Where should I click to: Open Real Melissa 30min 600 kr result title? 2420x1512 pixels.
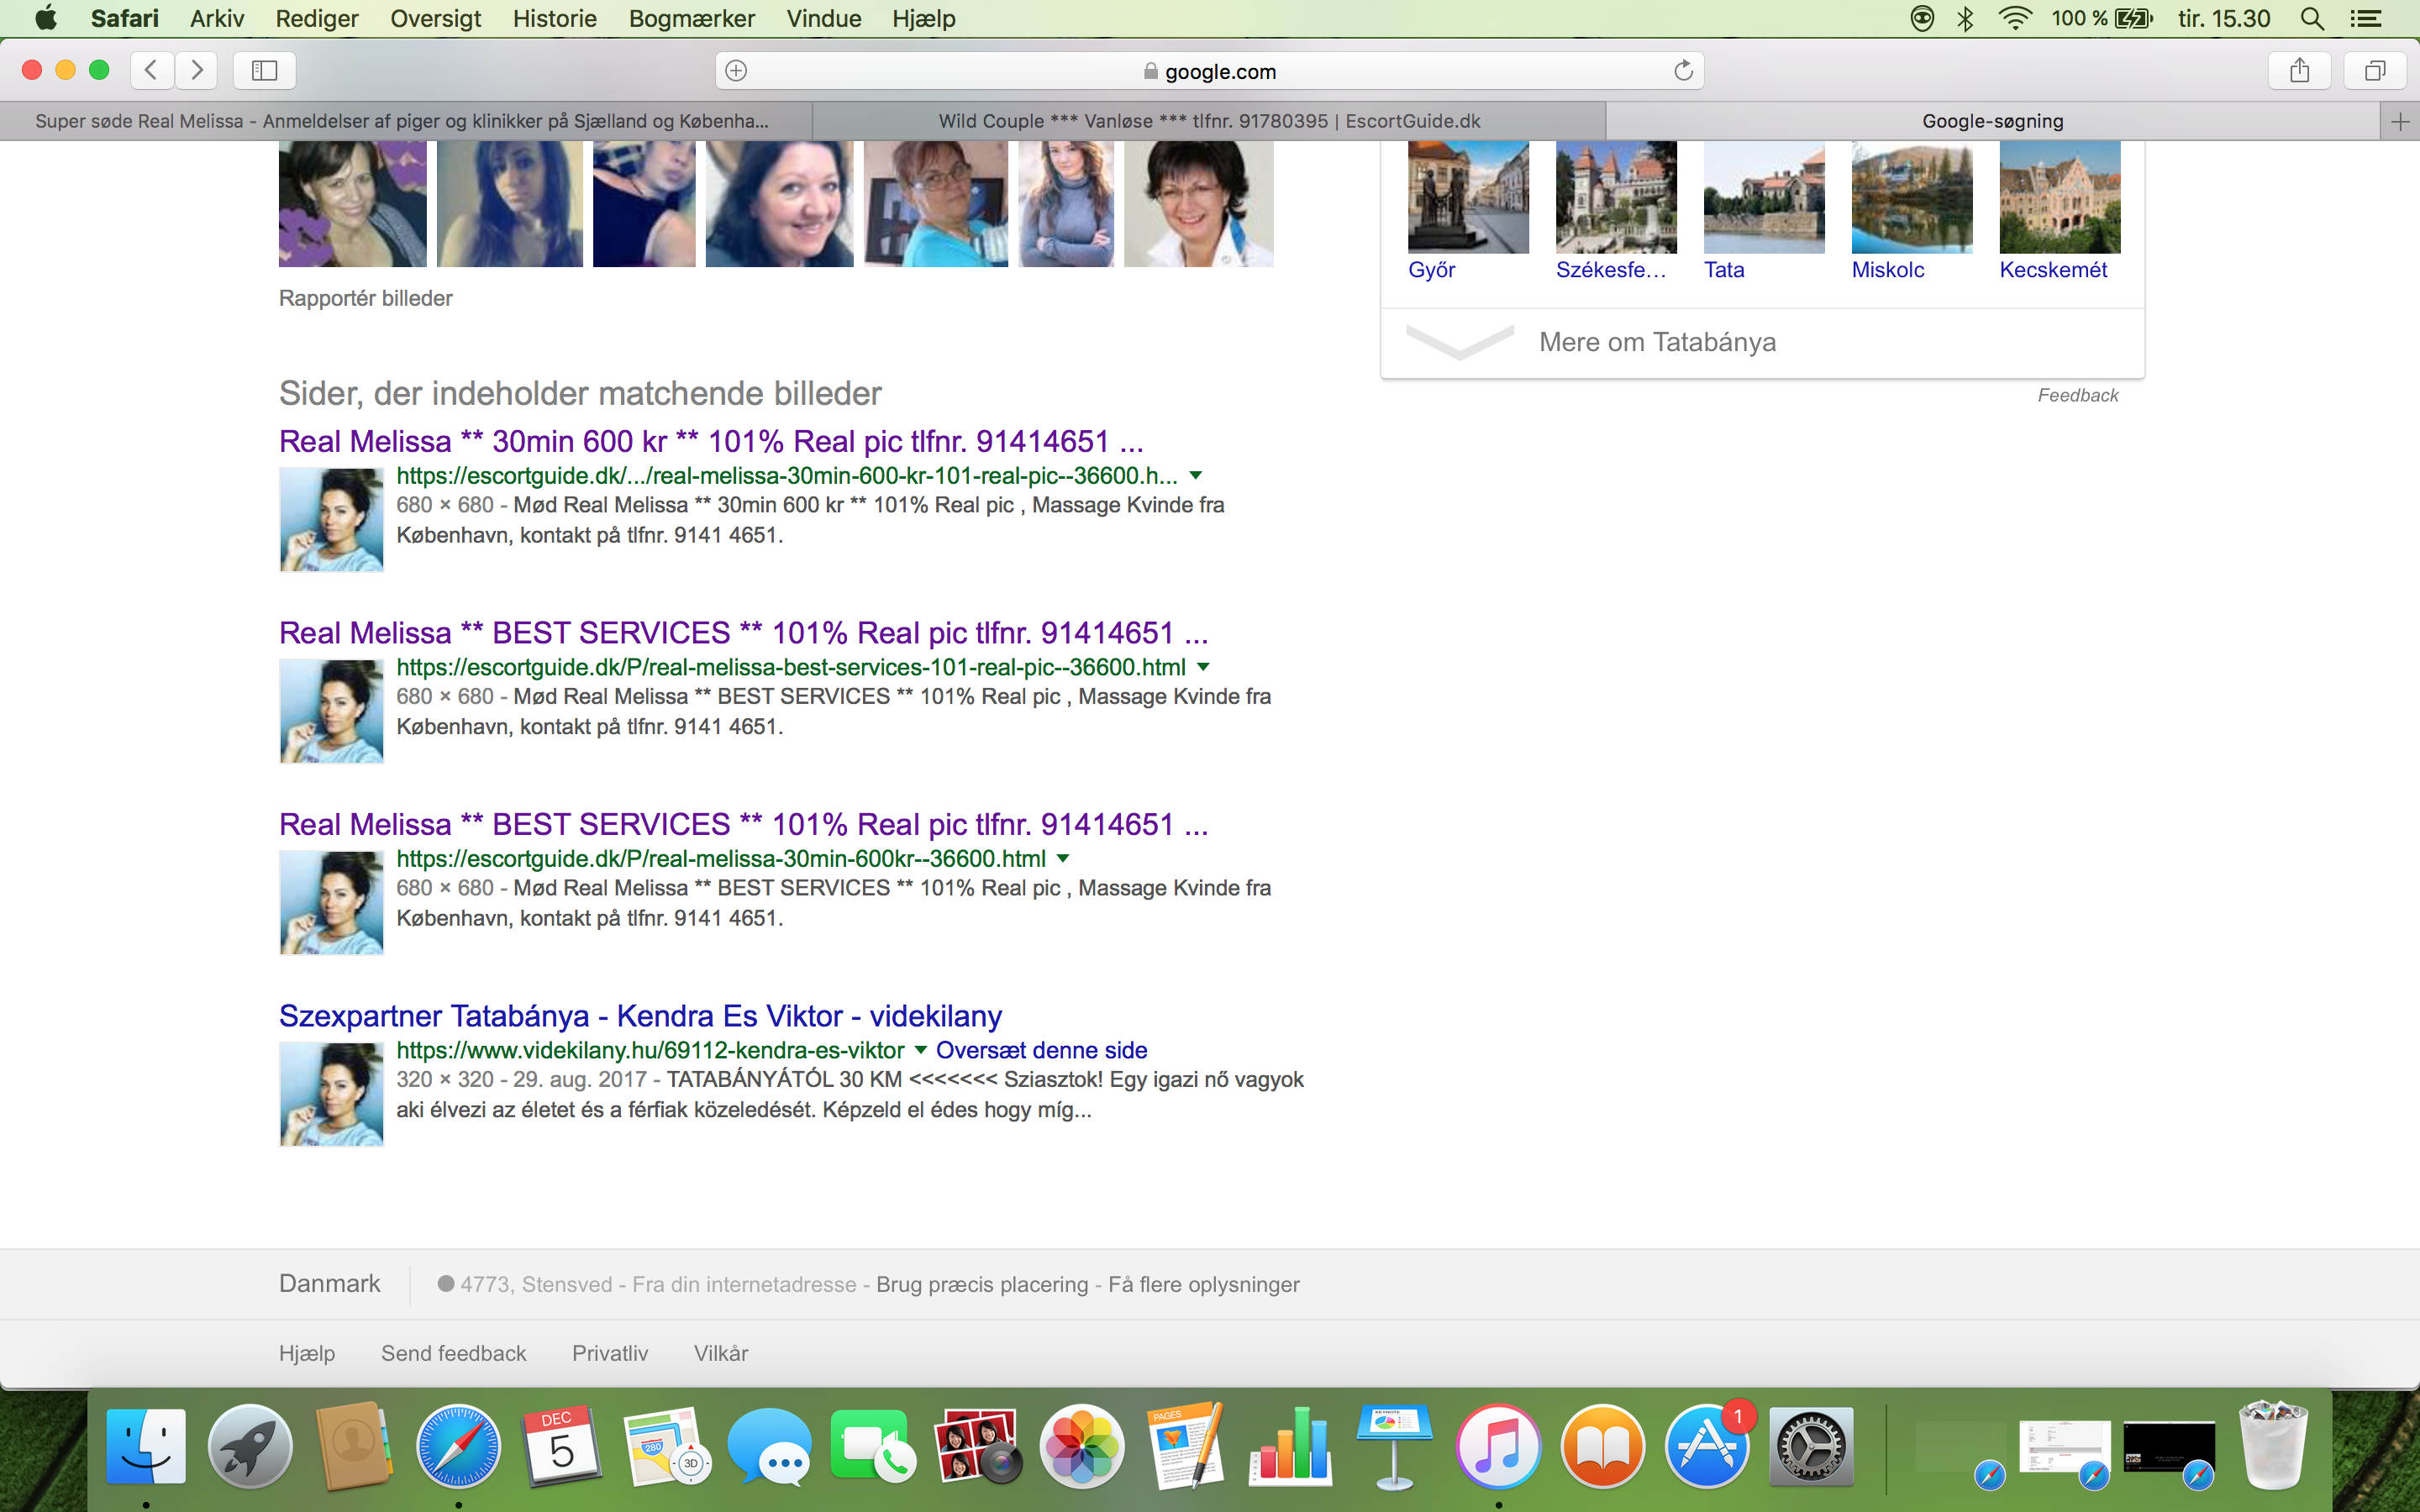[x=711, y=441]
